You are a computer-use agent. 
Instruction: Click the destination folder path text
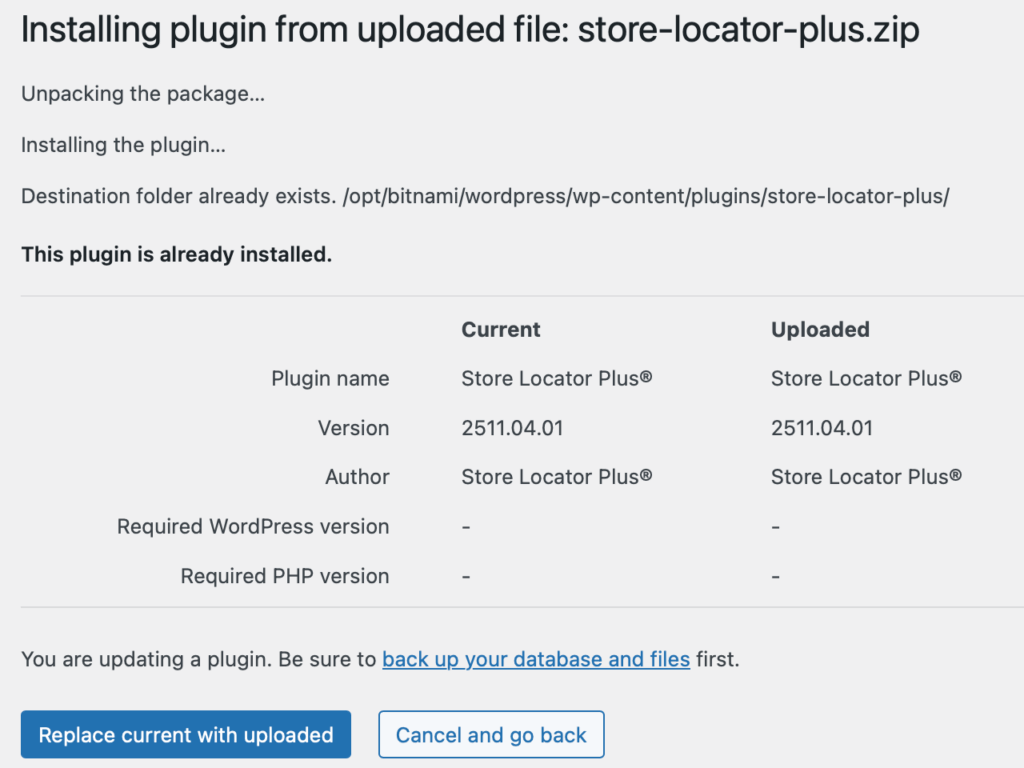point(645,196)
